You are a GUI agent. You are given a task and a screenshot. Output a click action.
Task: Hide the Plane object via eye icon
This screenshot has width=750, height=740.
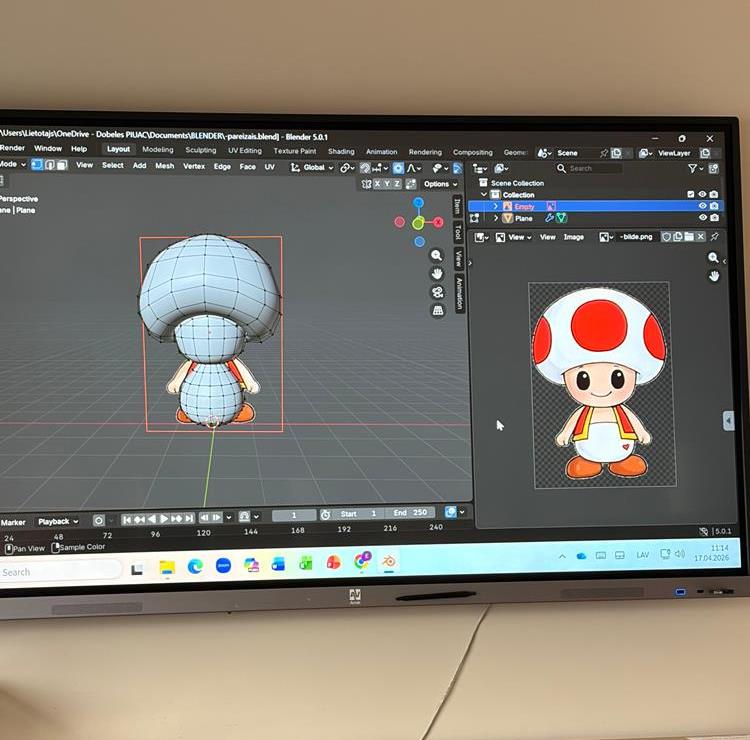point(702,217)
